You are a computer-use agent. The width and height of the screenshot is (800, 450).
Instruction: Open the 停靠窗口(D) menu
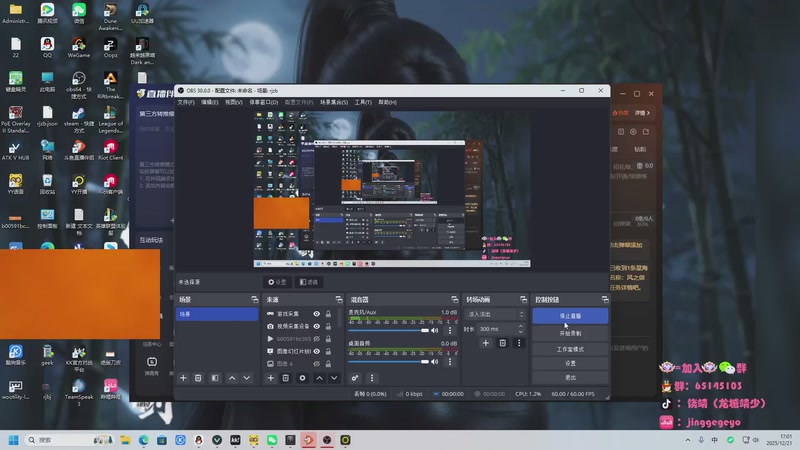[263, 103]
